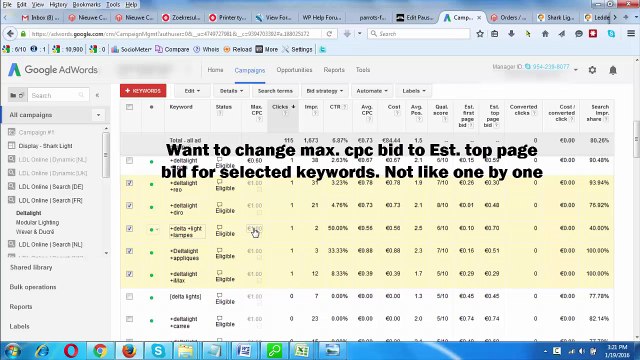
Task: Click the page vertical scrollbar
Action: tap(636, 139)
